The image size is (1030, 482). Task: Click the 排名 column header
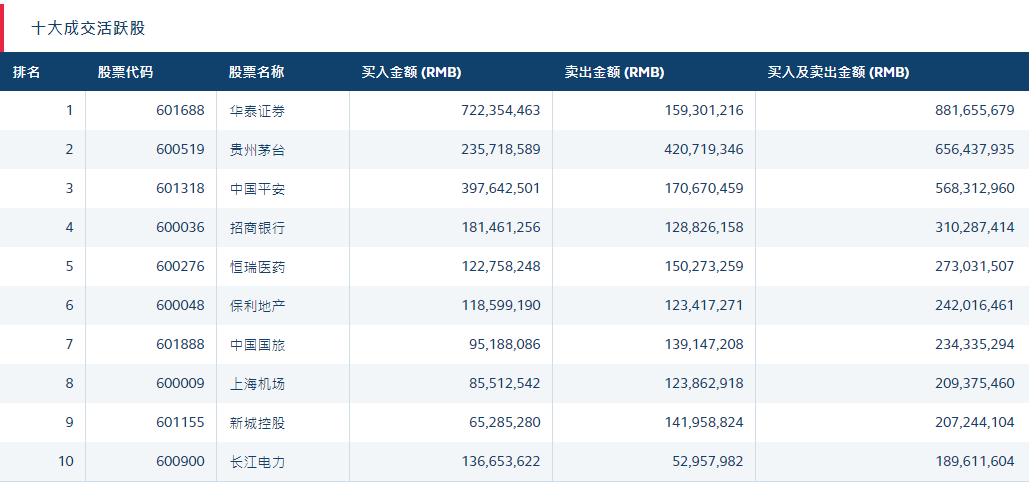click(26, 72)
